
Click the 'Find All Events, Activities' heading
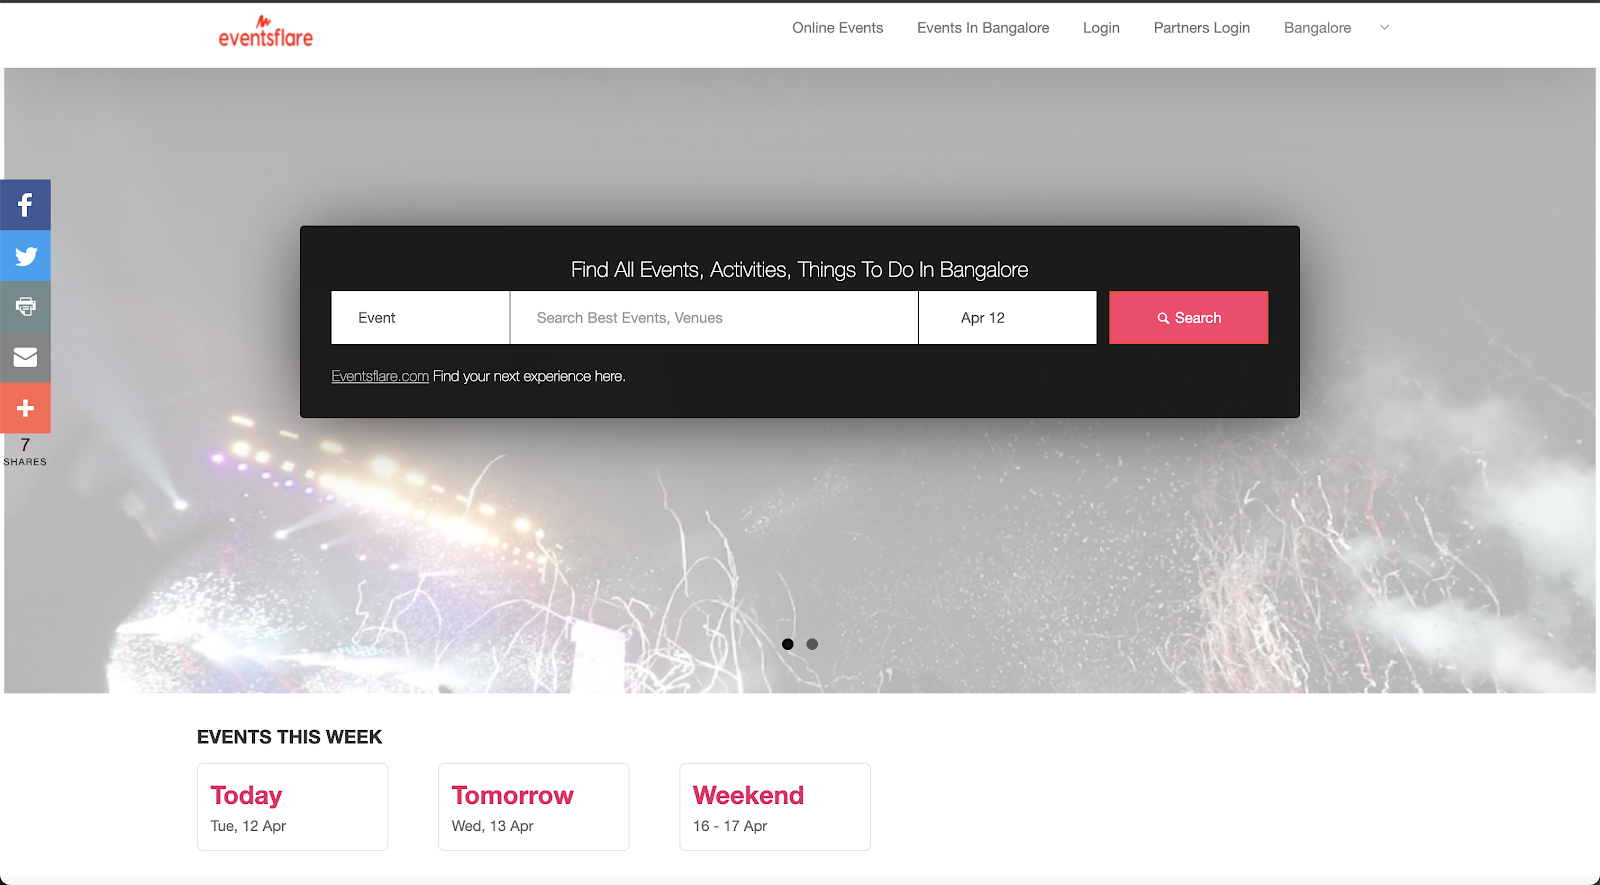tap(799, 270)
